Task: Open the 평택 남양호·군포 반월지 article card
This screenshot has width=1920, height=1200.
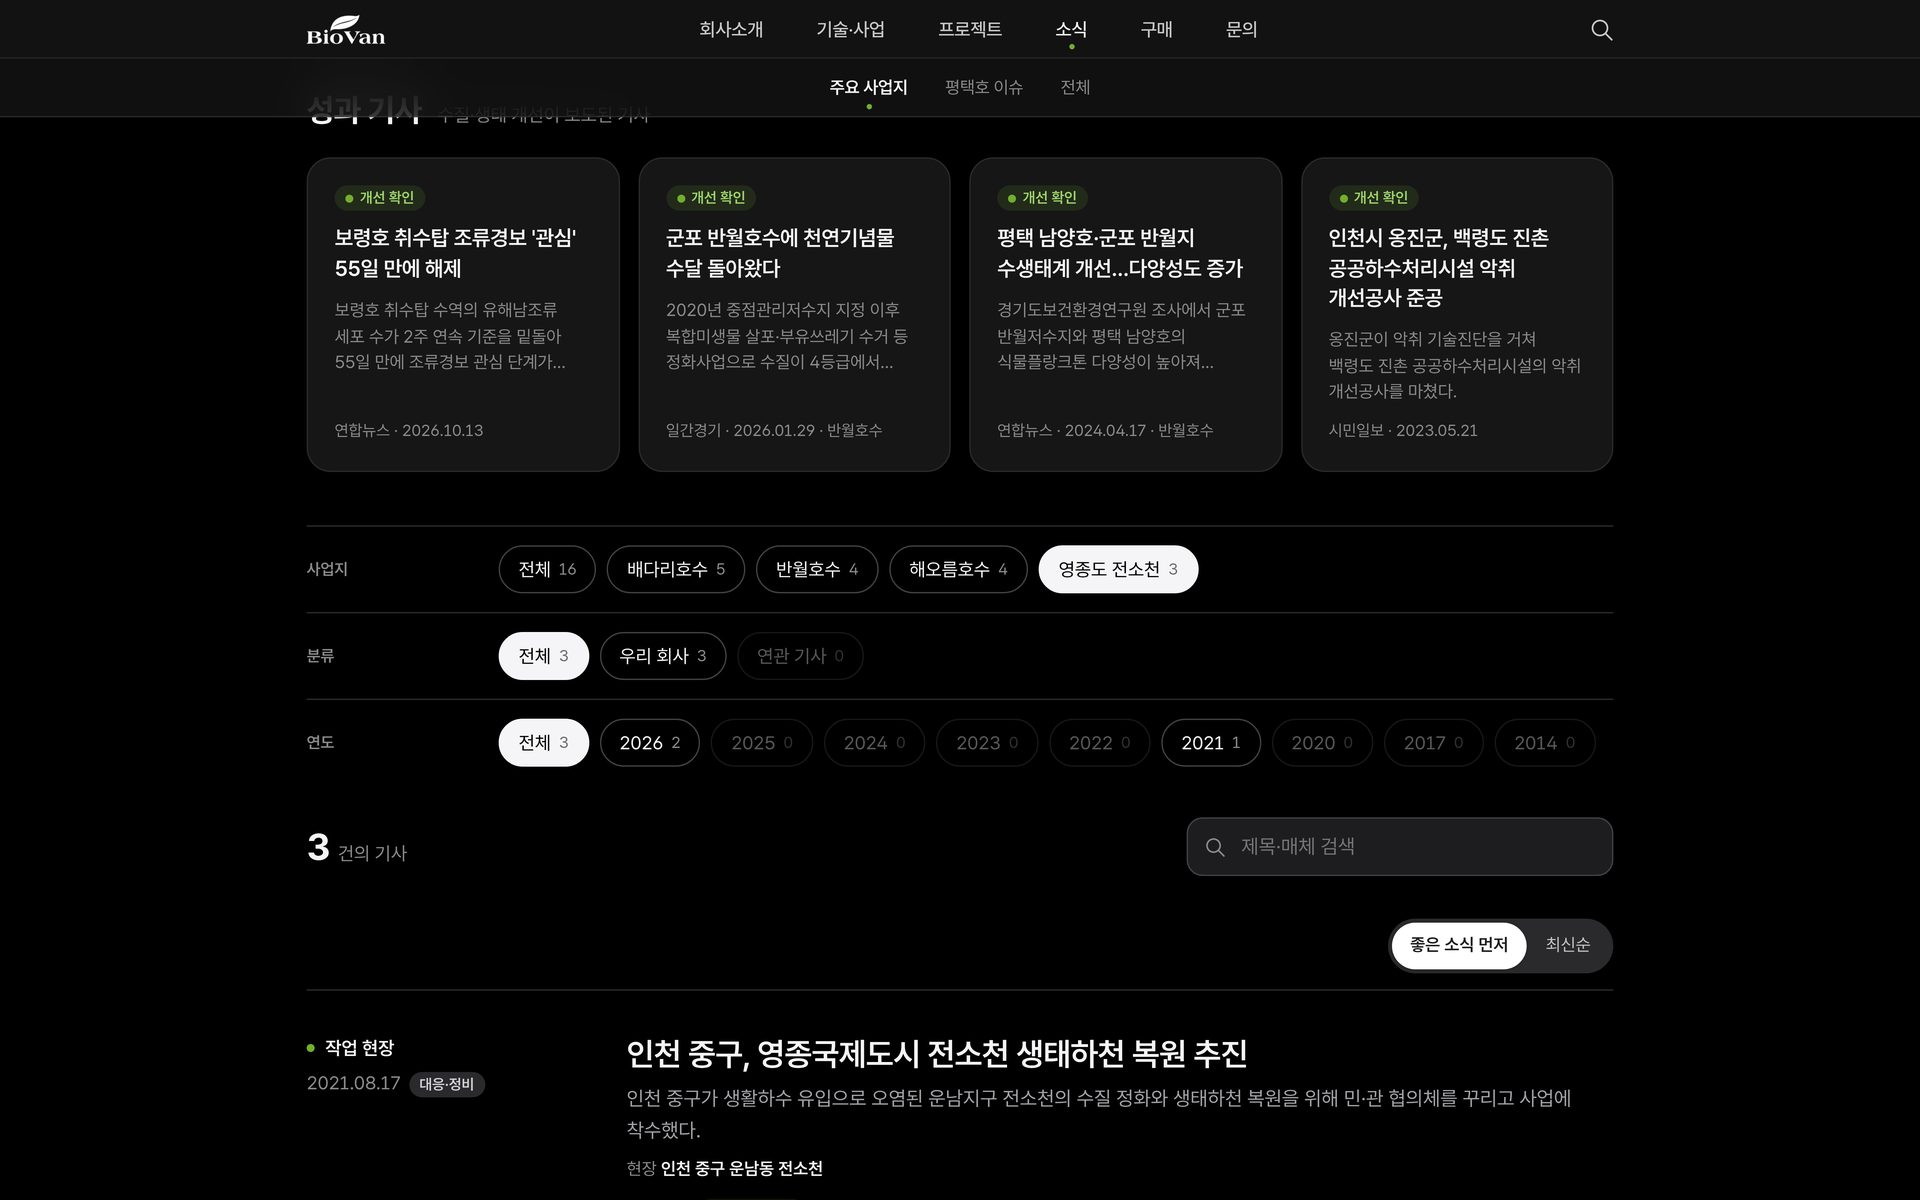Action: point(1126,314)
